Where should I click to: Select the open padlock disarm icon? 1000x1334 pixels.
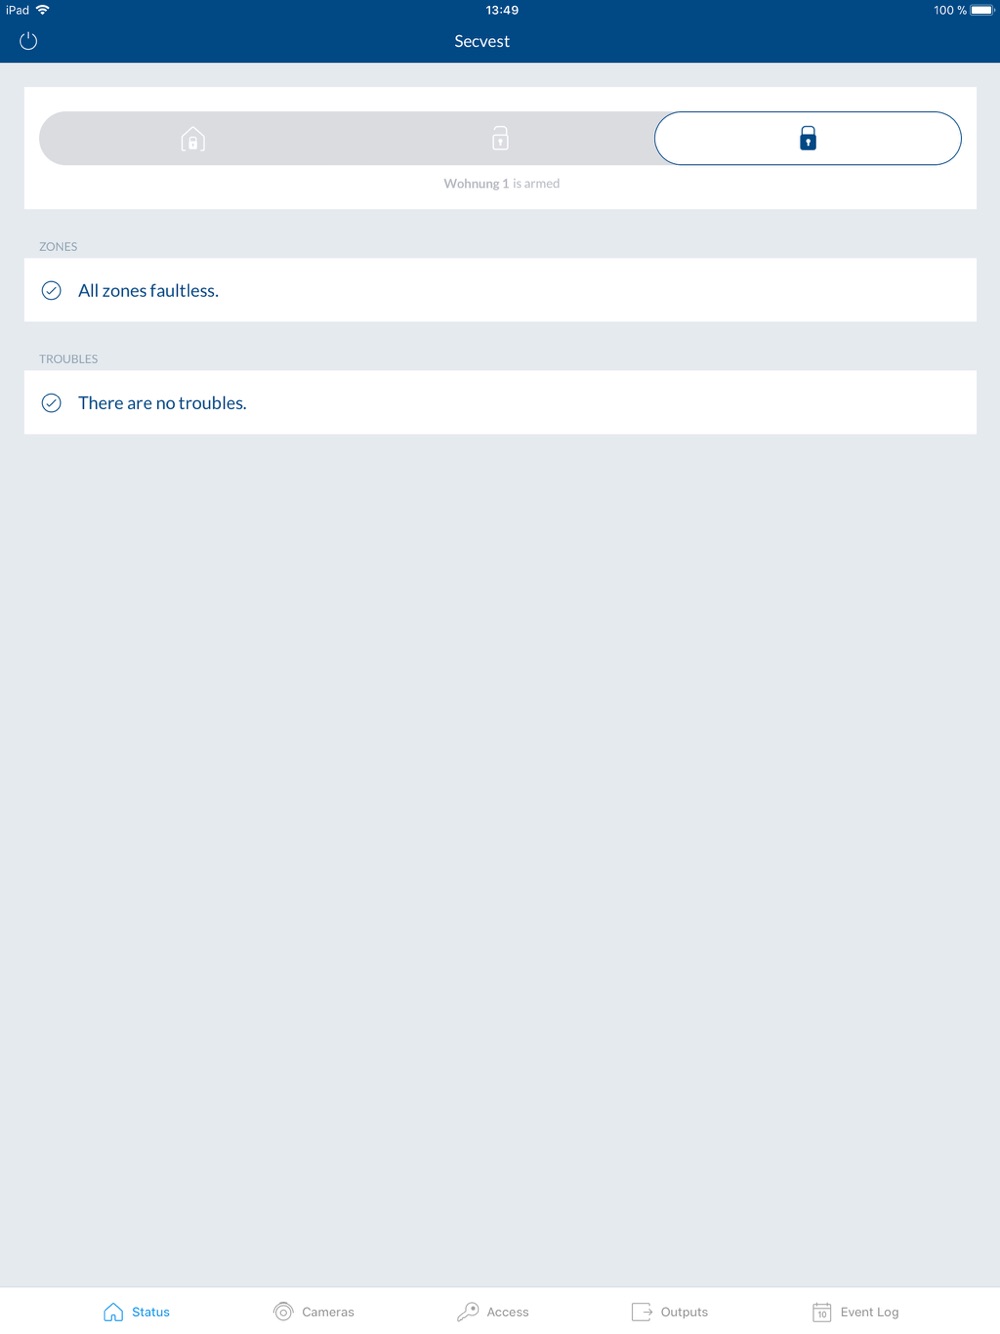tap(500, 138)
